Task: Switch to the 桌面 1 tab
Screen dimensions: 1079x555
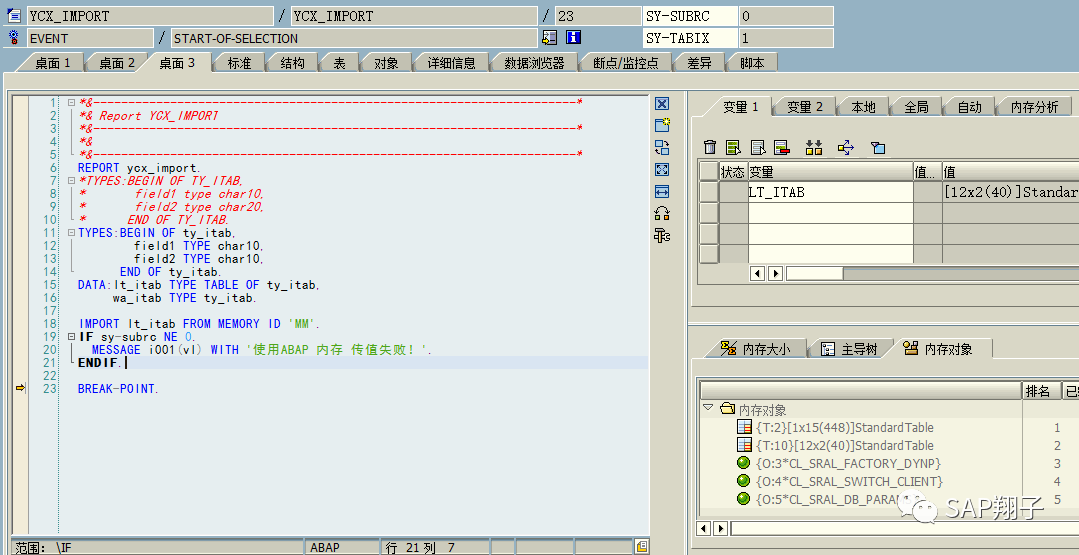Action: [52, 63]
